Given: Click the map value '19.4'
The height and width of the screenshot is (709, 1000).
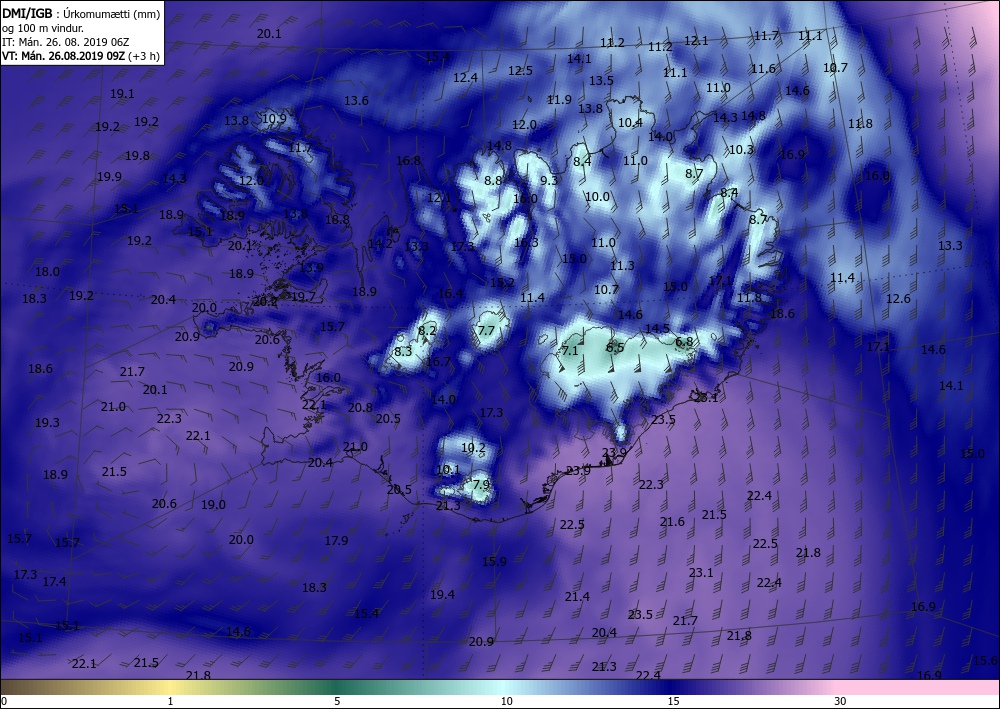Looking at the screenshot, I should 442,595.
